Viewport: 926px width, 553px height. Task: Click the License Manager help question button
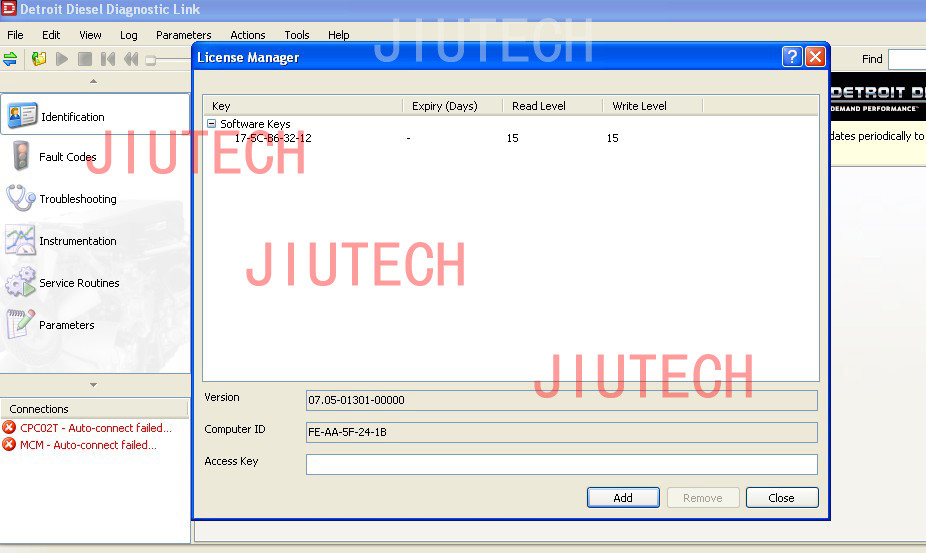point(792,57)
